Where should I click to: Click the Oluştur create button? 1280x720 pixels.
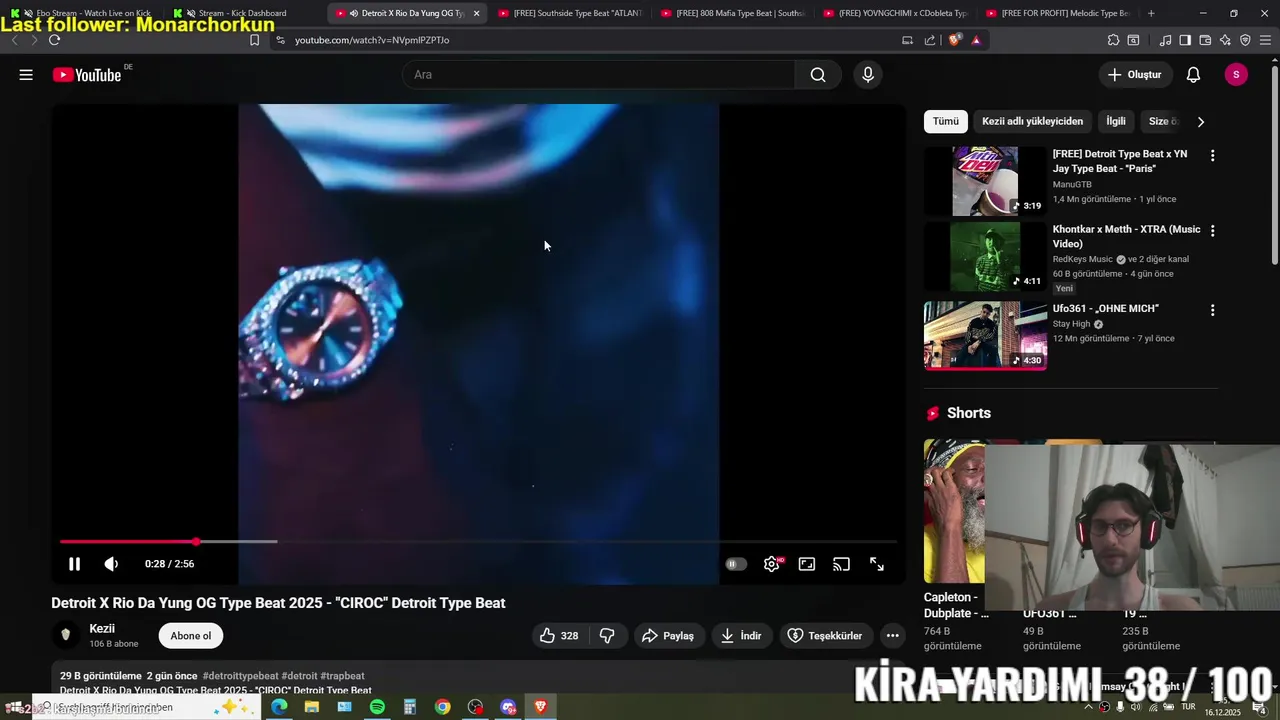click(x=1135, y=75)
